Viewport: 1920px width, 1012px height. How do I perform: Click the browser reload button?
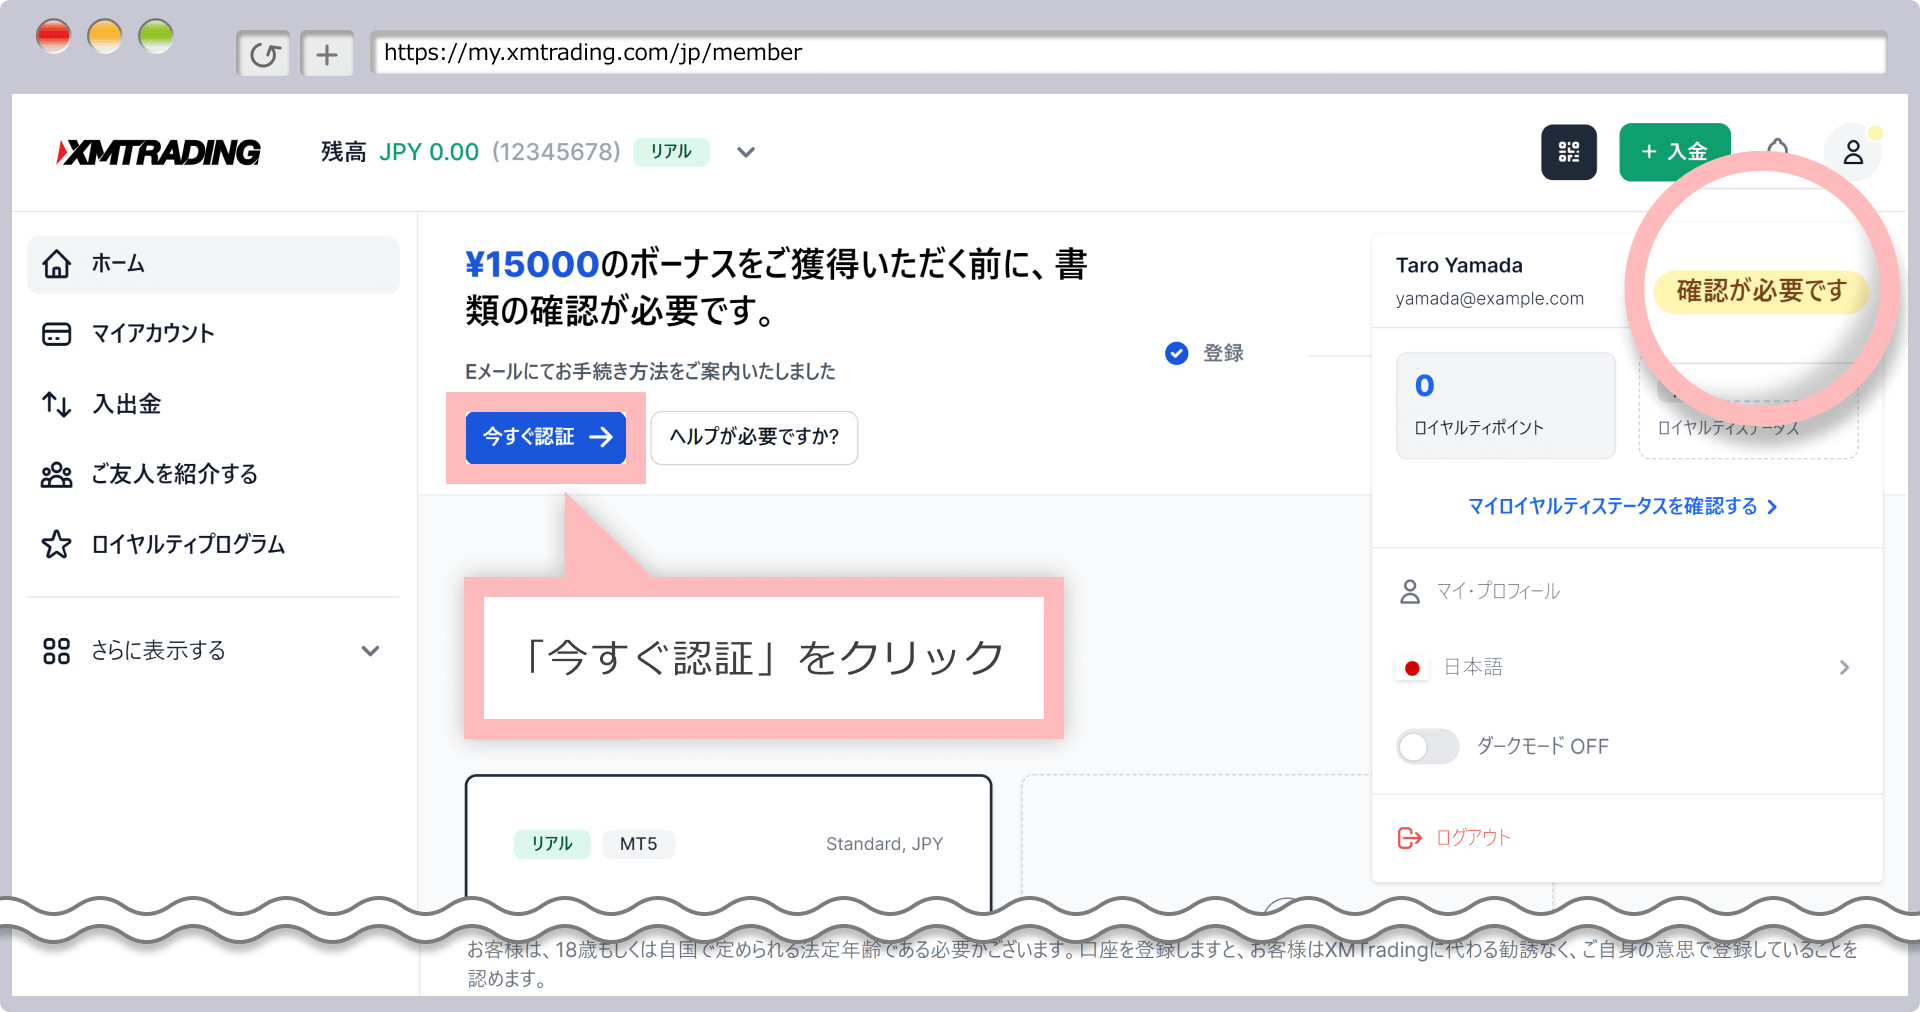pyautogui.click(x=264, y=54)
